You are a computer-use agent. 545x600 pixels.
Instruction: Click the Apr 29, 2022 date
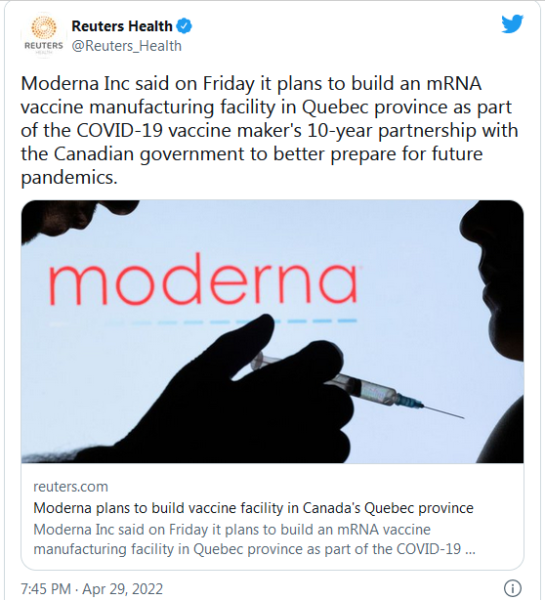(x=122, y=589)
